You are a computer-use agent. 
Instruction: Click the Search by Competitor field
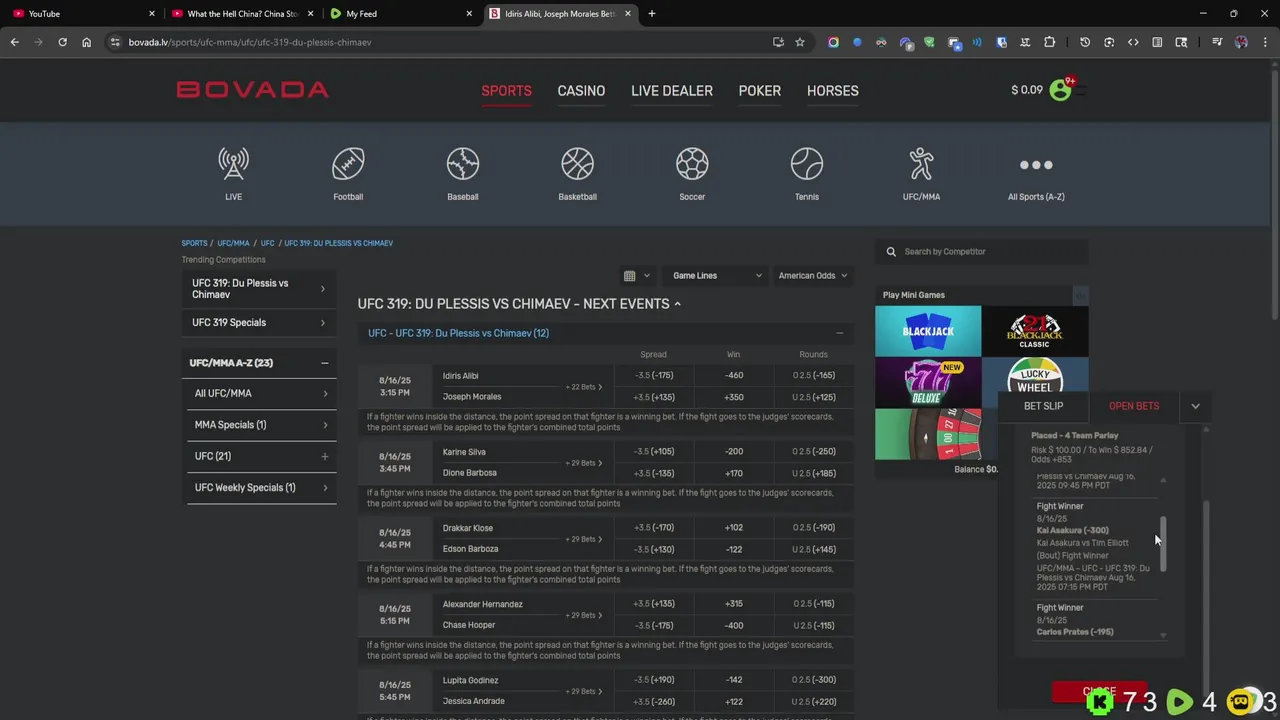(x=980, y=252)
